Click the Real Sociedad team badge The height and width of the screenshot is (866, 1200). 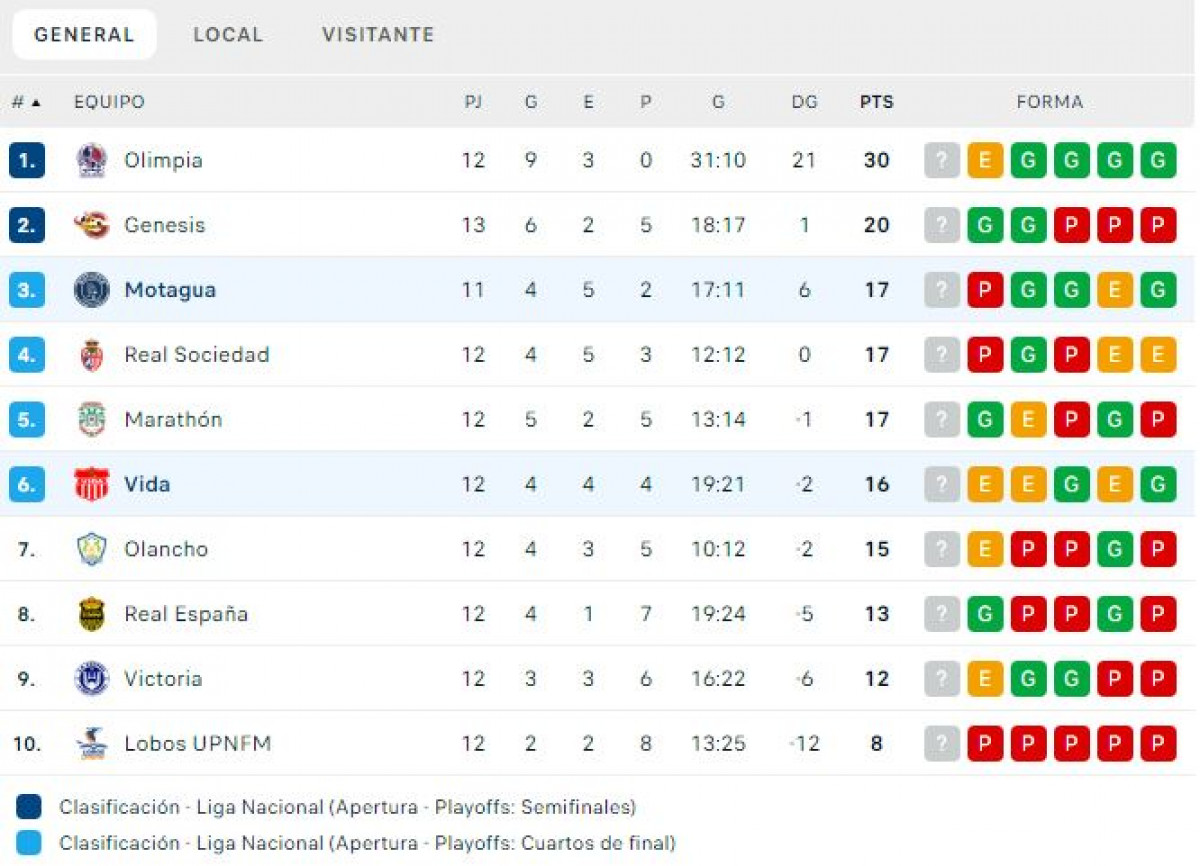92,355
